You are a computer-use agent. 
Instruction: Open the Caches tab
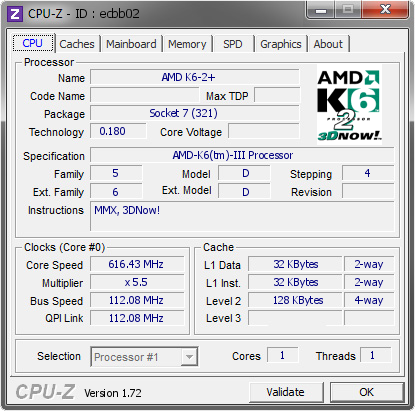[x=77, y=44]
